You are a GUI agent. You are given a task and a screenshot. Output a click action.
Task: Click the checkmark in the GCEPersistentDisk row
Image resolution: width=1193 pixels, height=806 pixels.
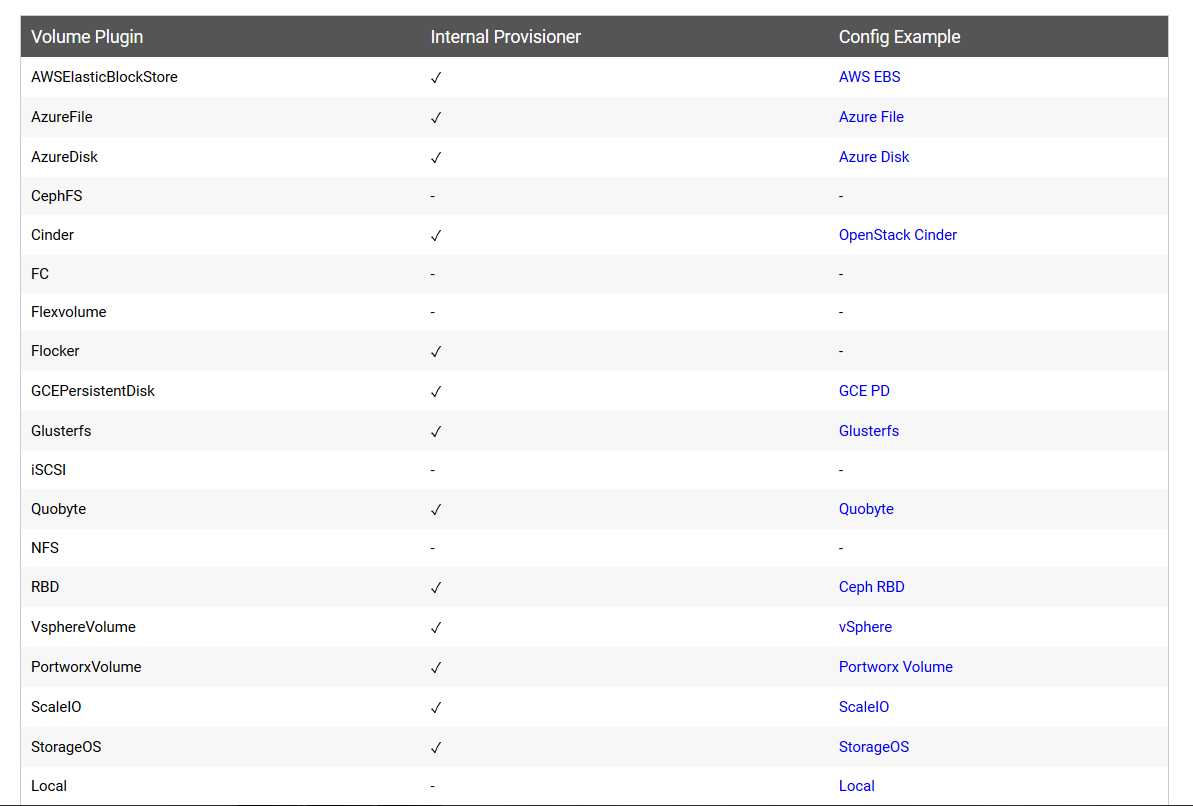click(436, 392)
